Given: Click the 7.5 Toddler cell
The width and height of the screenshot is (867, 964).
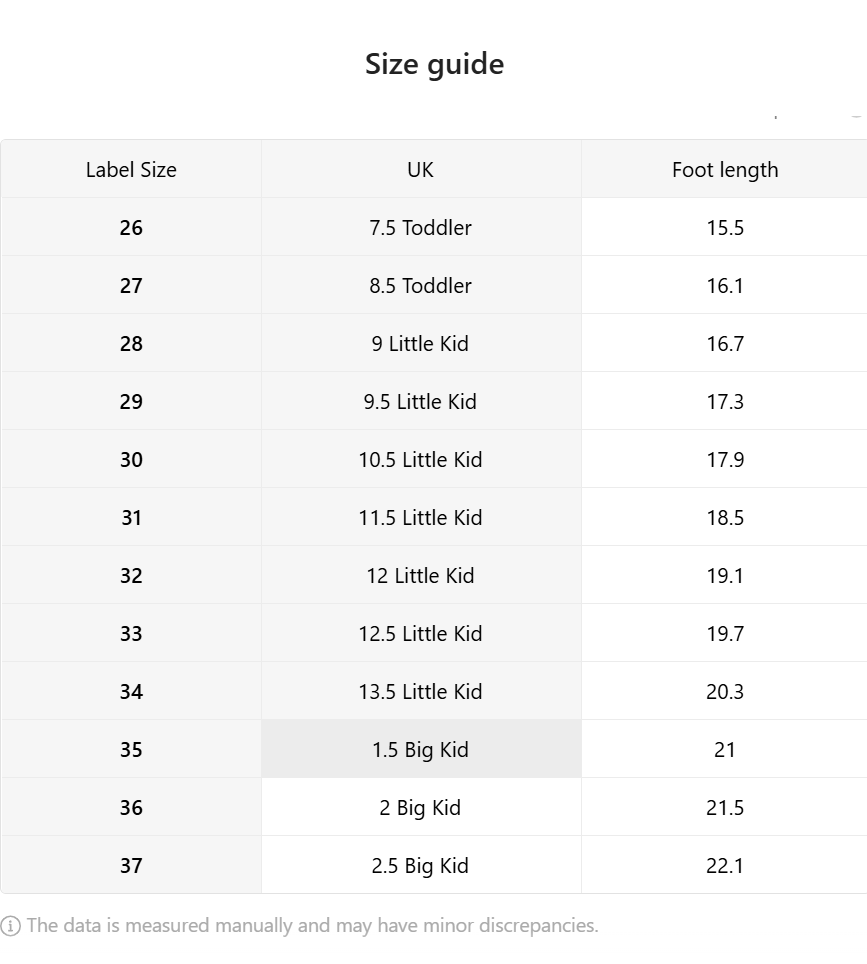Looking at the screenshot, I should [x=421, y=227].
